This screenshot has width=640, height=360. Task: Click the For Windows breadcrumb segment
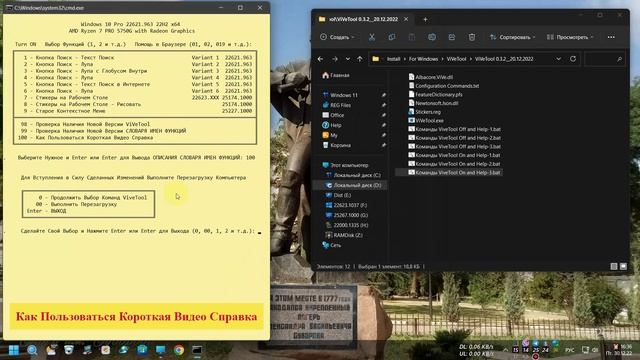(423, 59)
